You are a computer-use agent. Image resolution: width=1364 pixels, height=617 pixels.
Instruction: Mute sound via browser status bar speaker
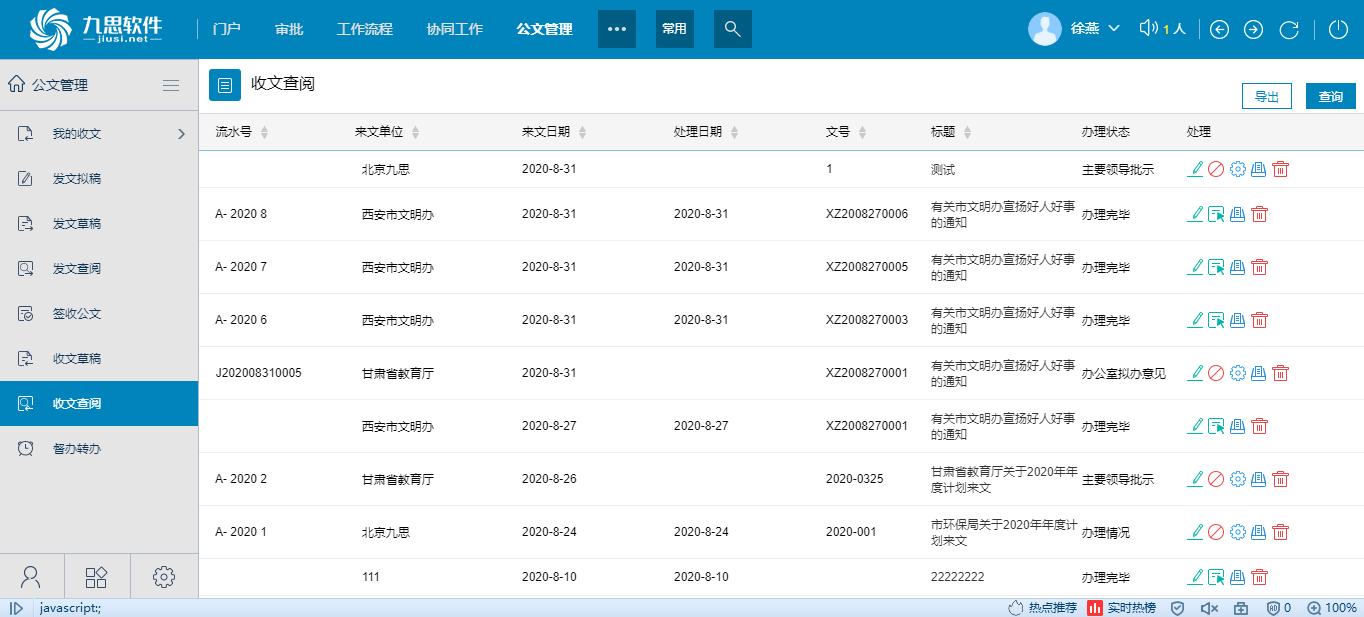(1208, 608)
